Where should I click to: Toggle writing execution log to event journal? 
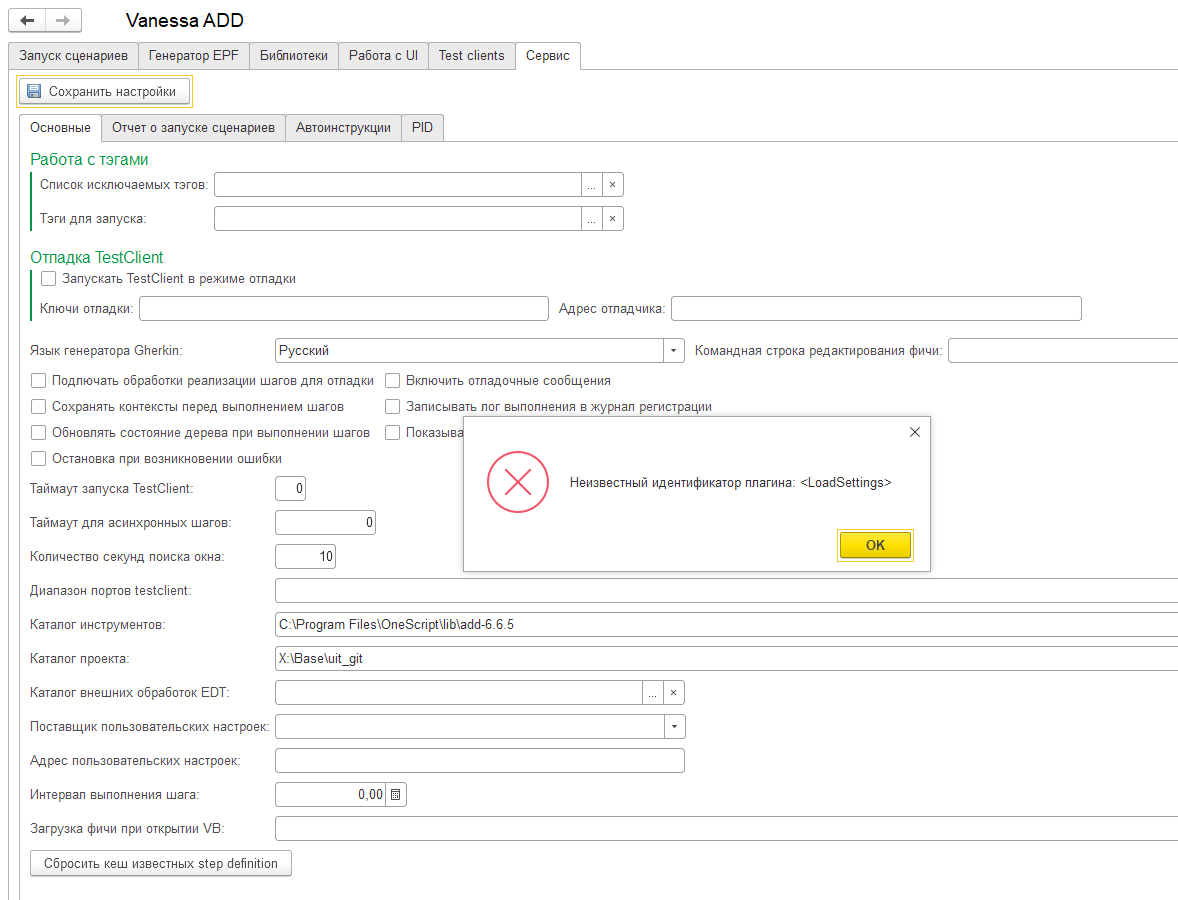392,406
